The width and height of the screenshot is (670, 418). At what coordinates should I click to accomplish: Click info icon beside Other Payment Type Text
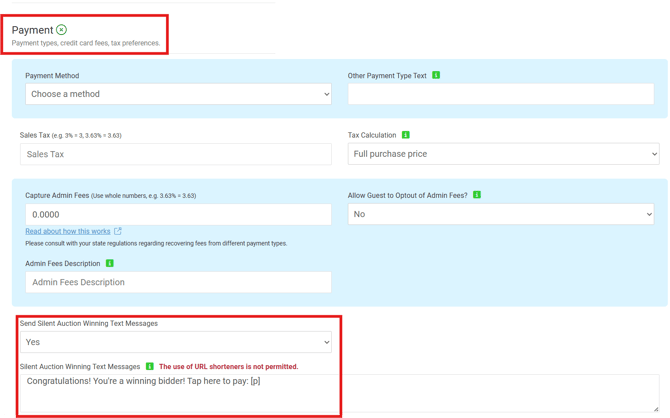click(x=436, y=75)
